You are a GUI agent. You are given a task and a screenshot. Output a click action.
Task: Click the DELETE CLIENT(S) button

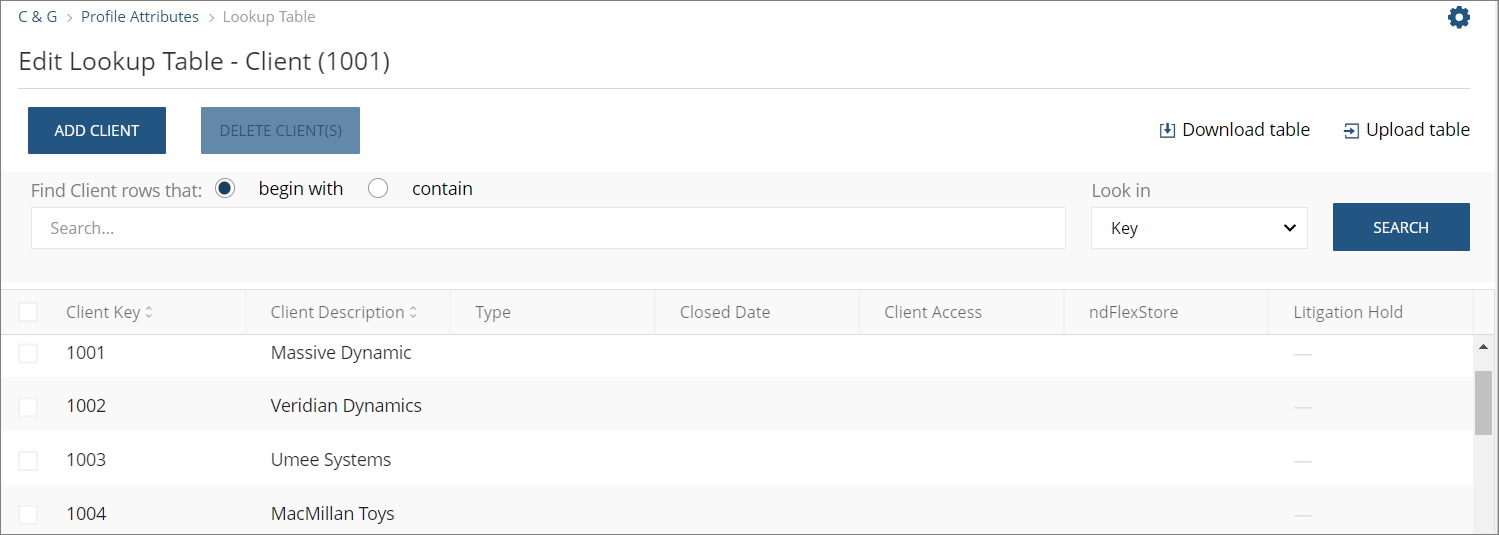point(280,130)
